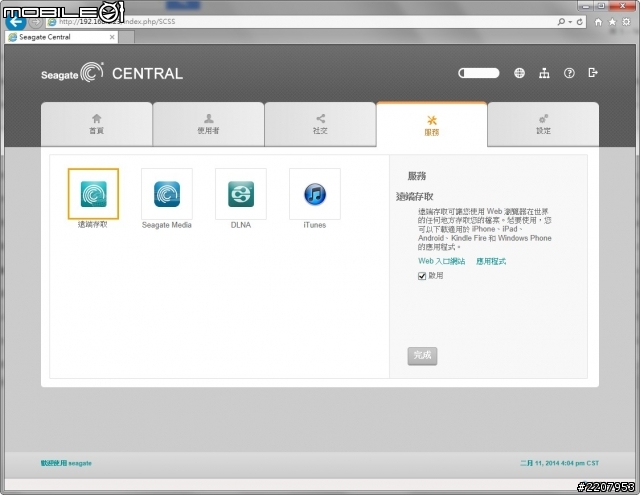
Task: Switch to the 設定 settings tab
Action: tap(543, 124)
